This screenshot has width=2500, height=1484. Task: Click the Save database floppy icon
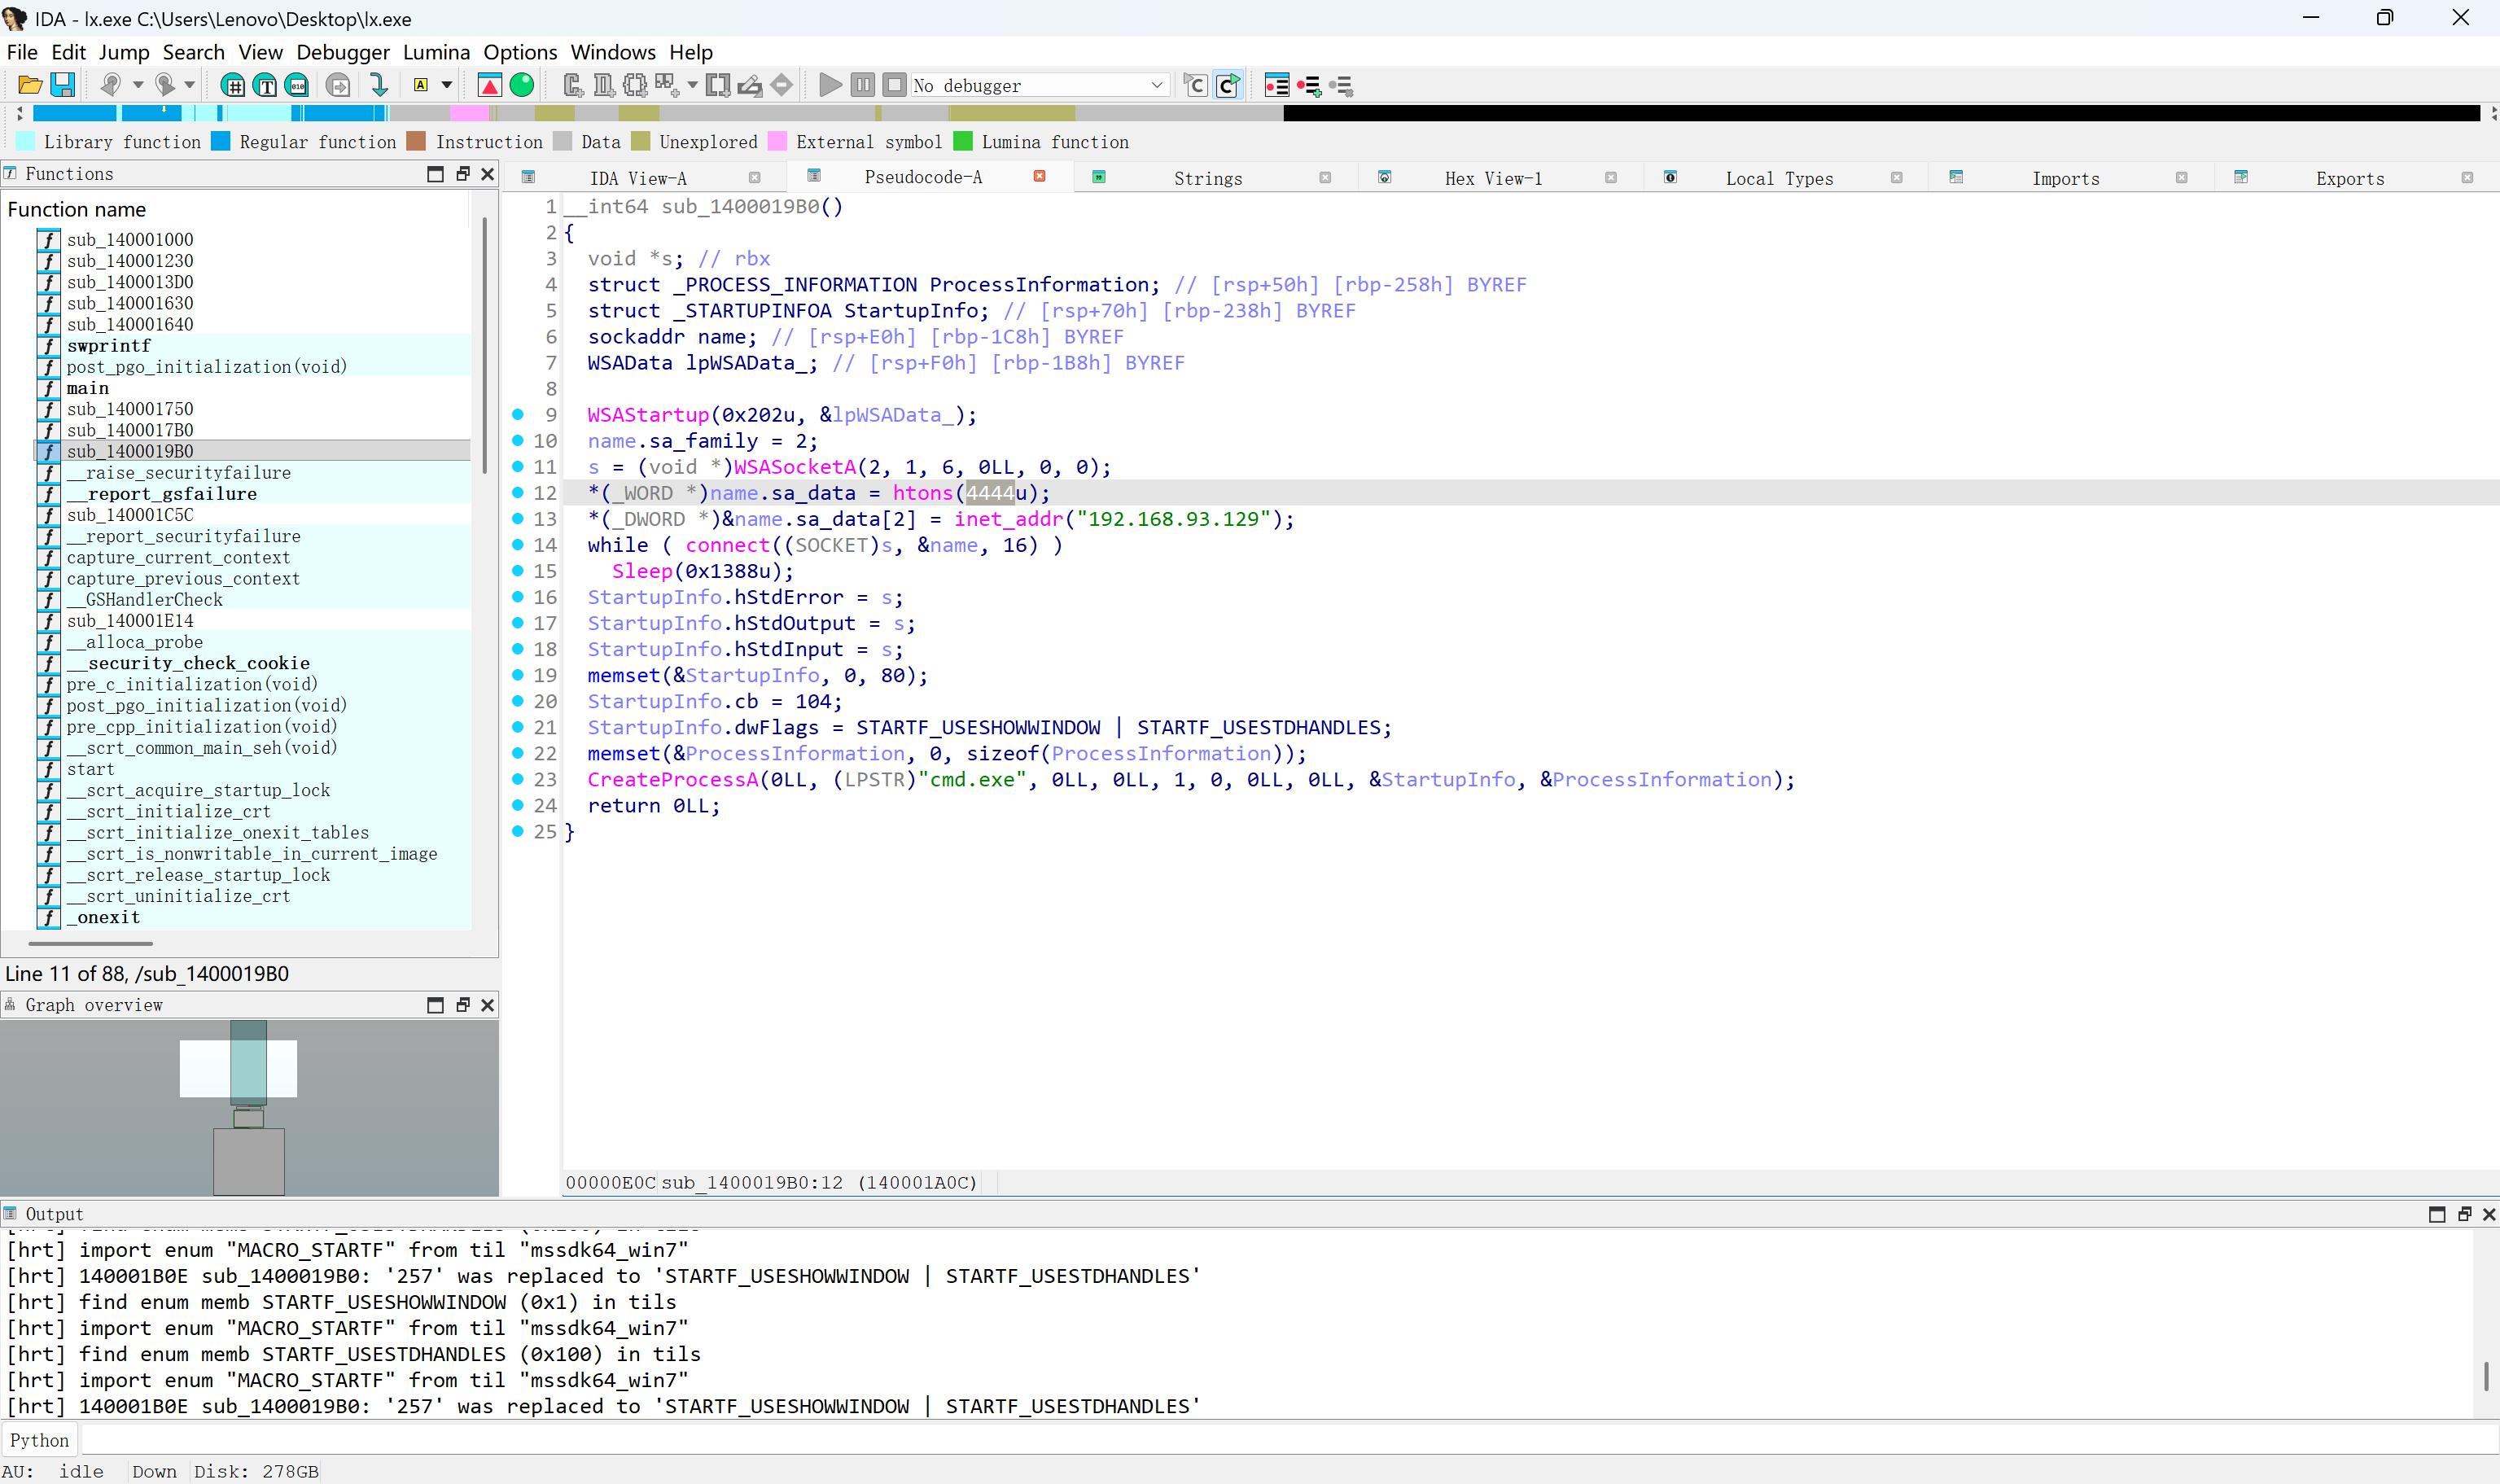[62, 85]
